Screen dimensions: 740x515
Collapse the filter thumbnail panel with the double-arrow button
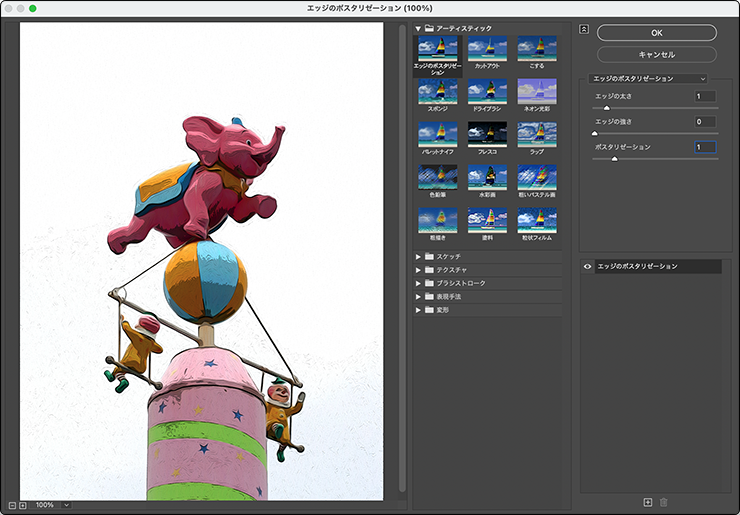coord(584,29)
